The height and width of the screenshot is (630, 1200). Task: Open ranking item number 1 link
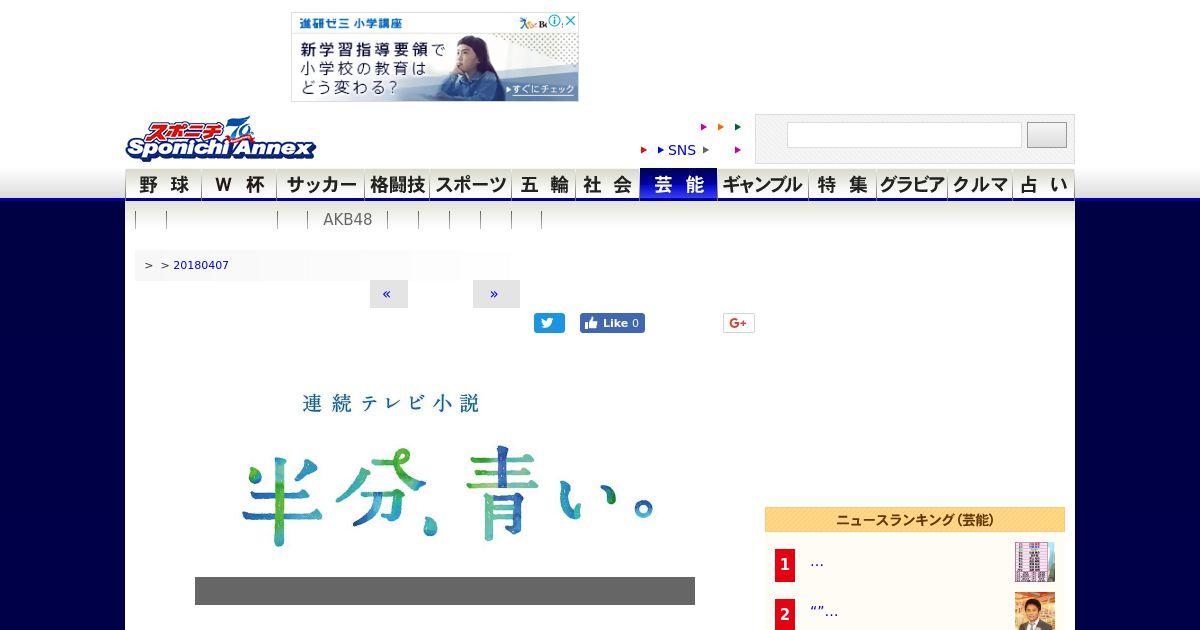[817, 563]
